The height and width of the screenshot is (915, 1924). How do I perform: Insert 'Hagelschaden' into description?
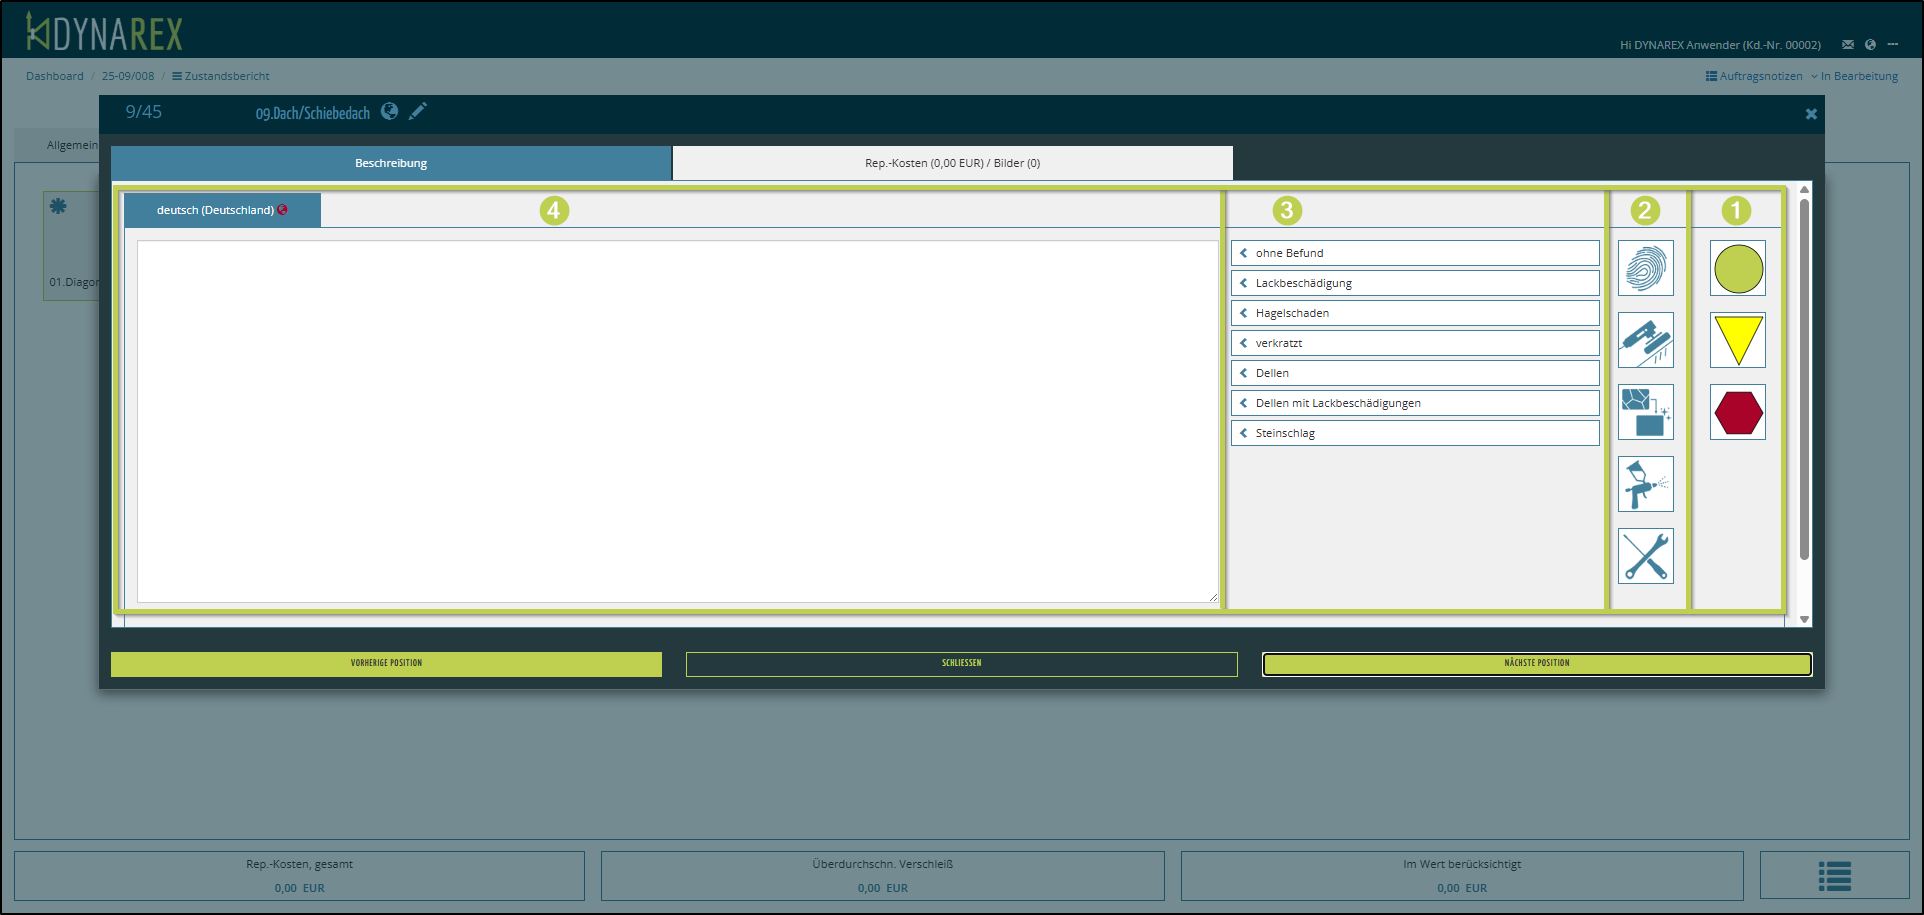pos(1414,313)
